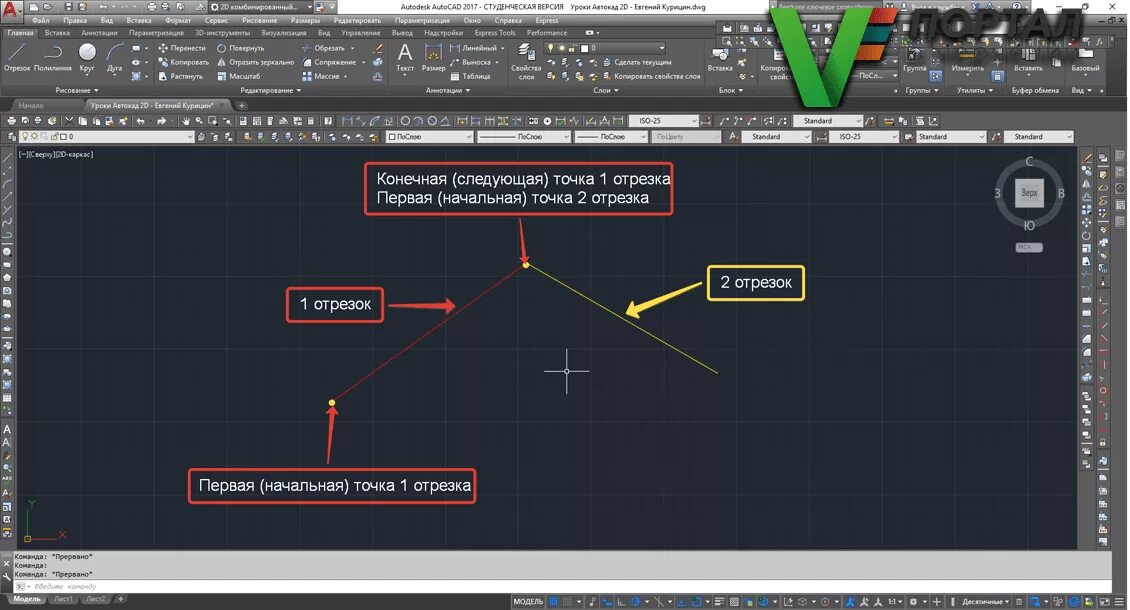
Task: Click the Отразить зеркально (Mirror) command
Action: (x=255, y=62)
